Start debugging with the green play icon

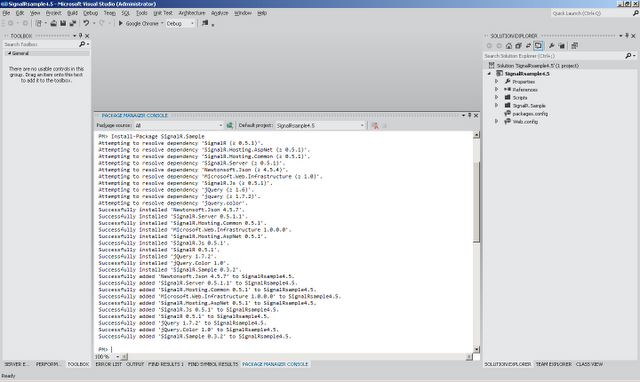click(120, 23)
